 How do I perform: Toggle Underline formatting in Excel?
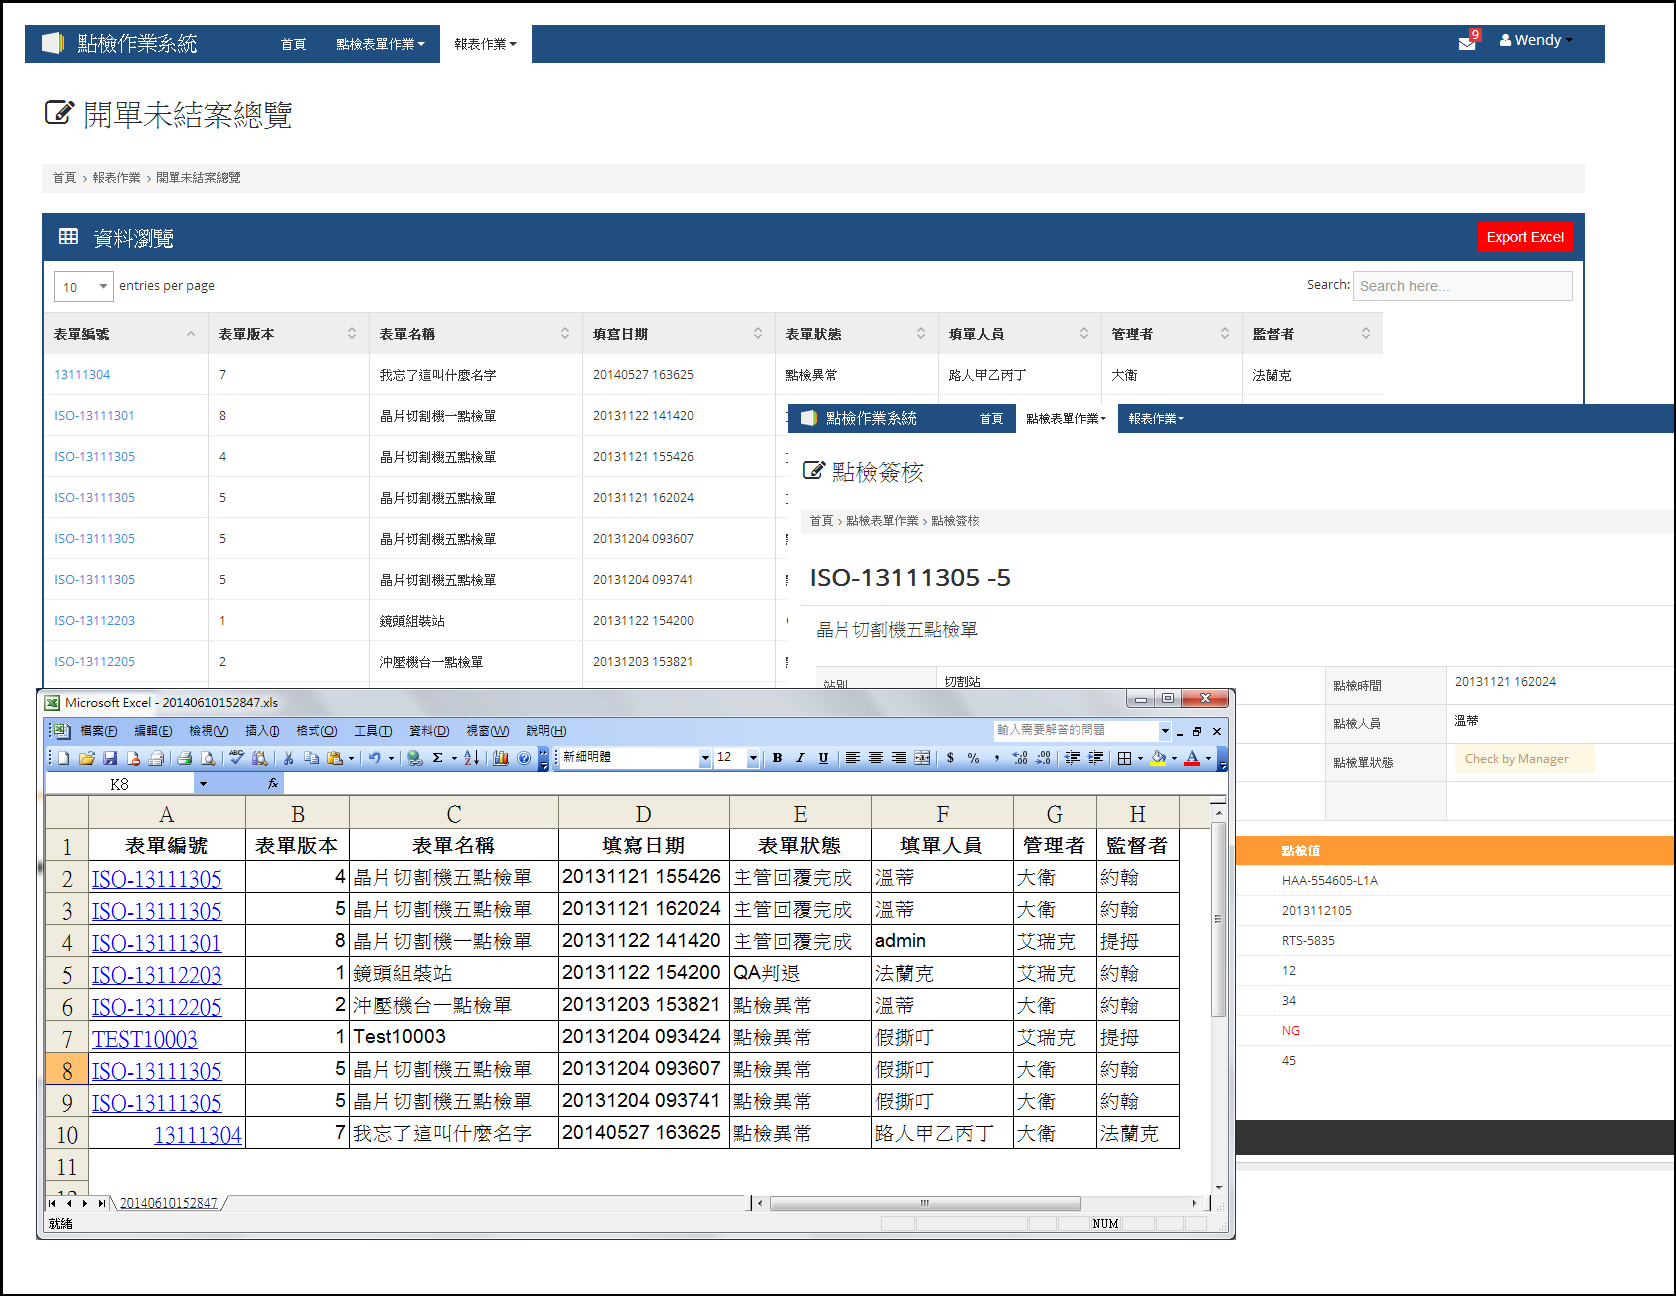click(x=823, y=758)
